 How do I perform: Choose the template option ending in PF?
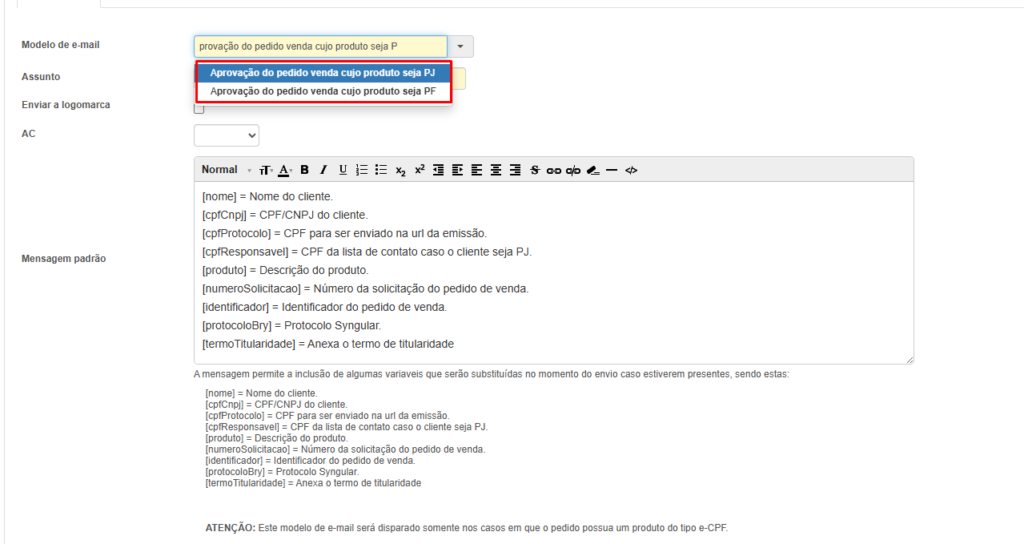(x=322, y=91)
